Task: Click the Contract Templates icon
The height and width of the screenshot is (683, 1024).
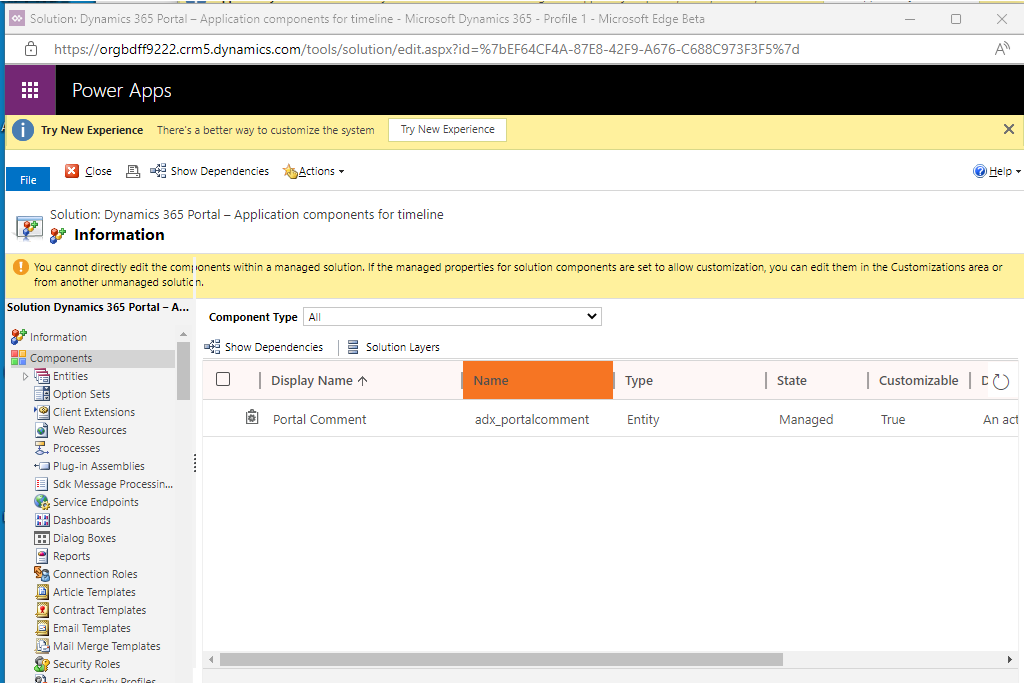Action: click(x=42, y=610)
